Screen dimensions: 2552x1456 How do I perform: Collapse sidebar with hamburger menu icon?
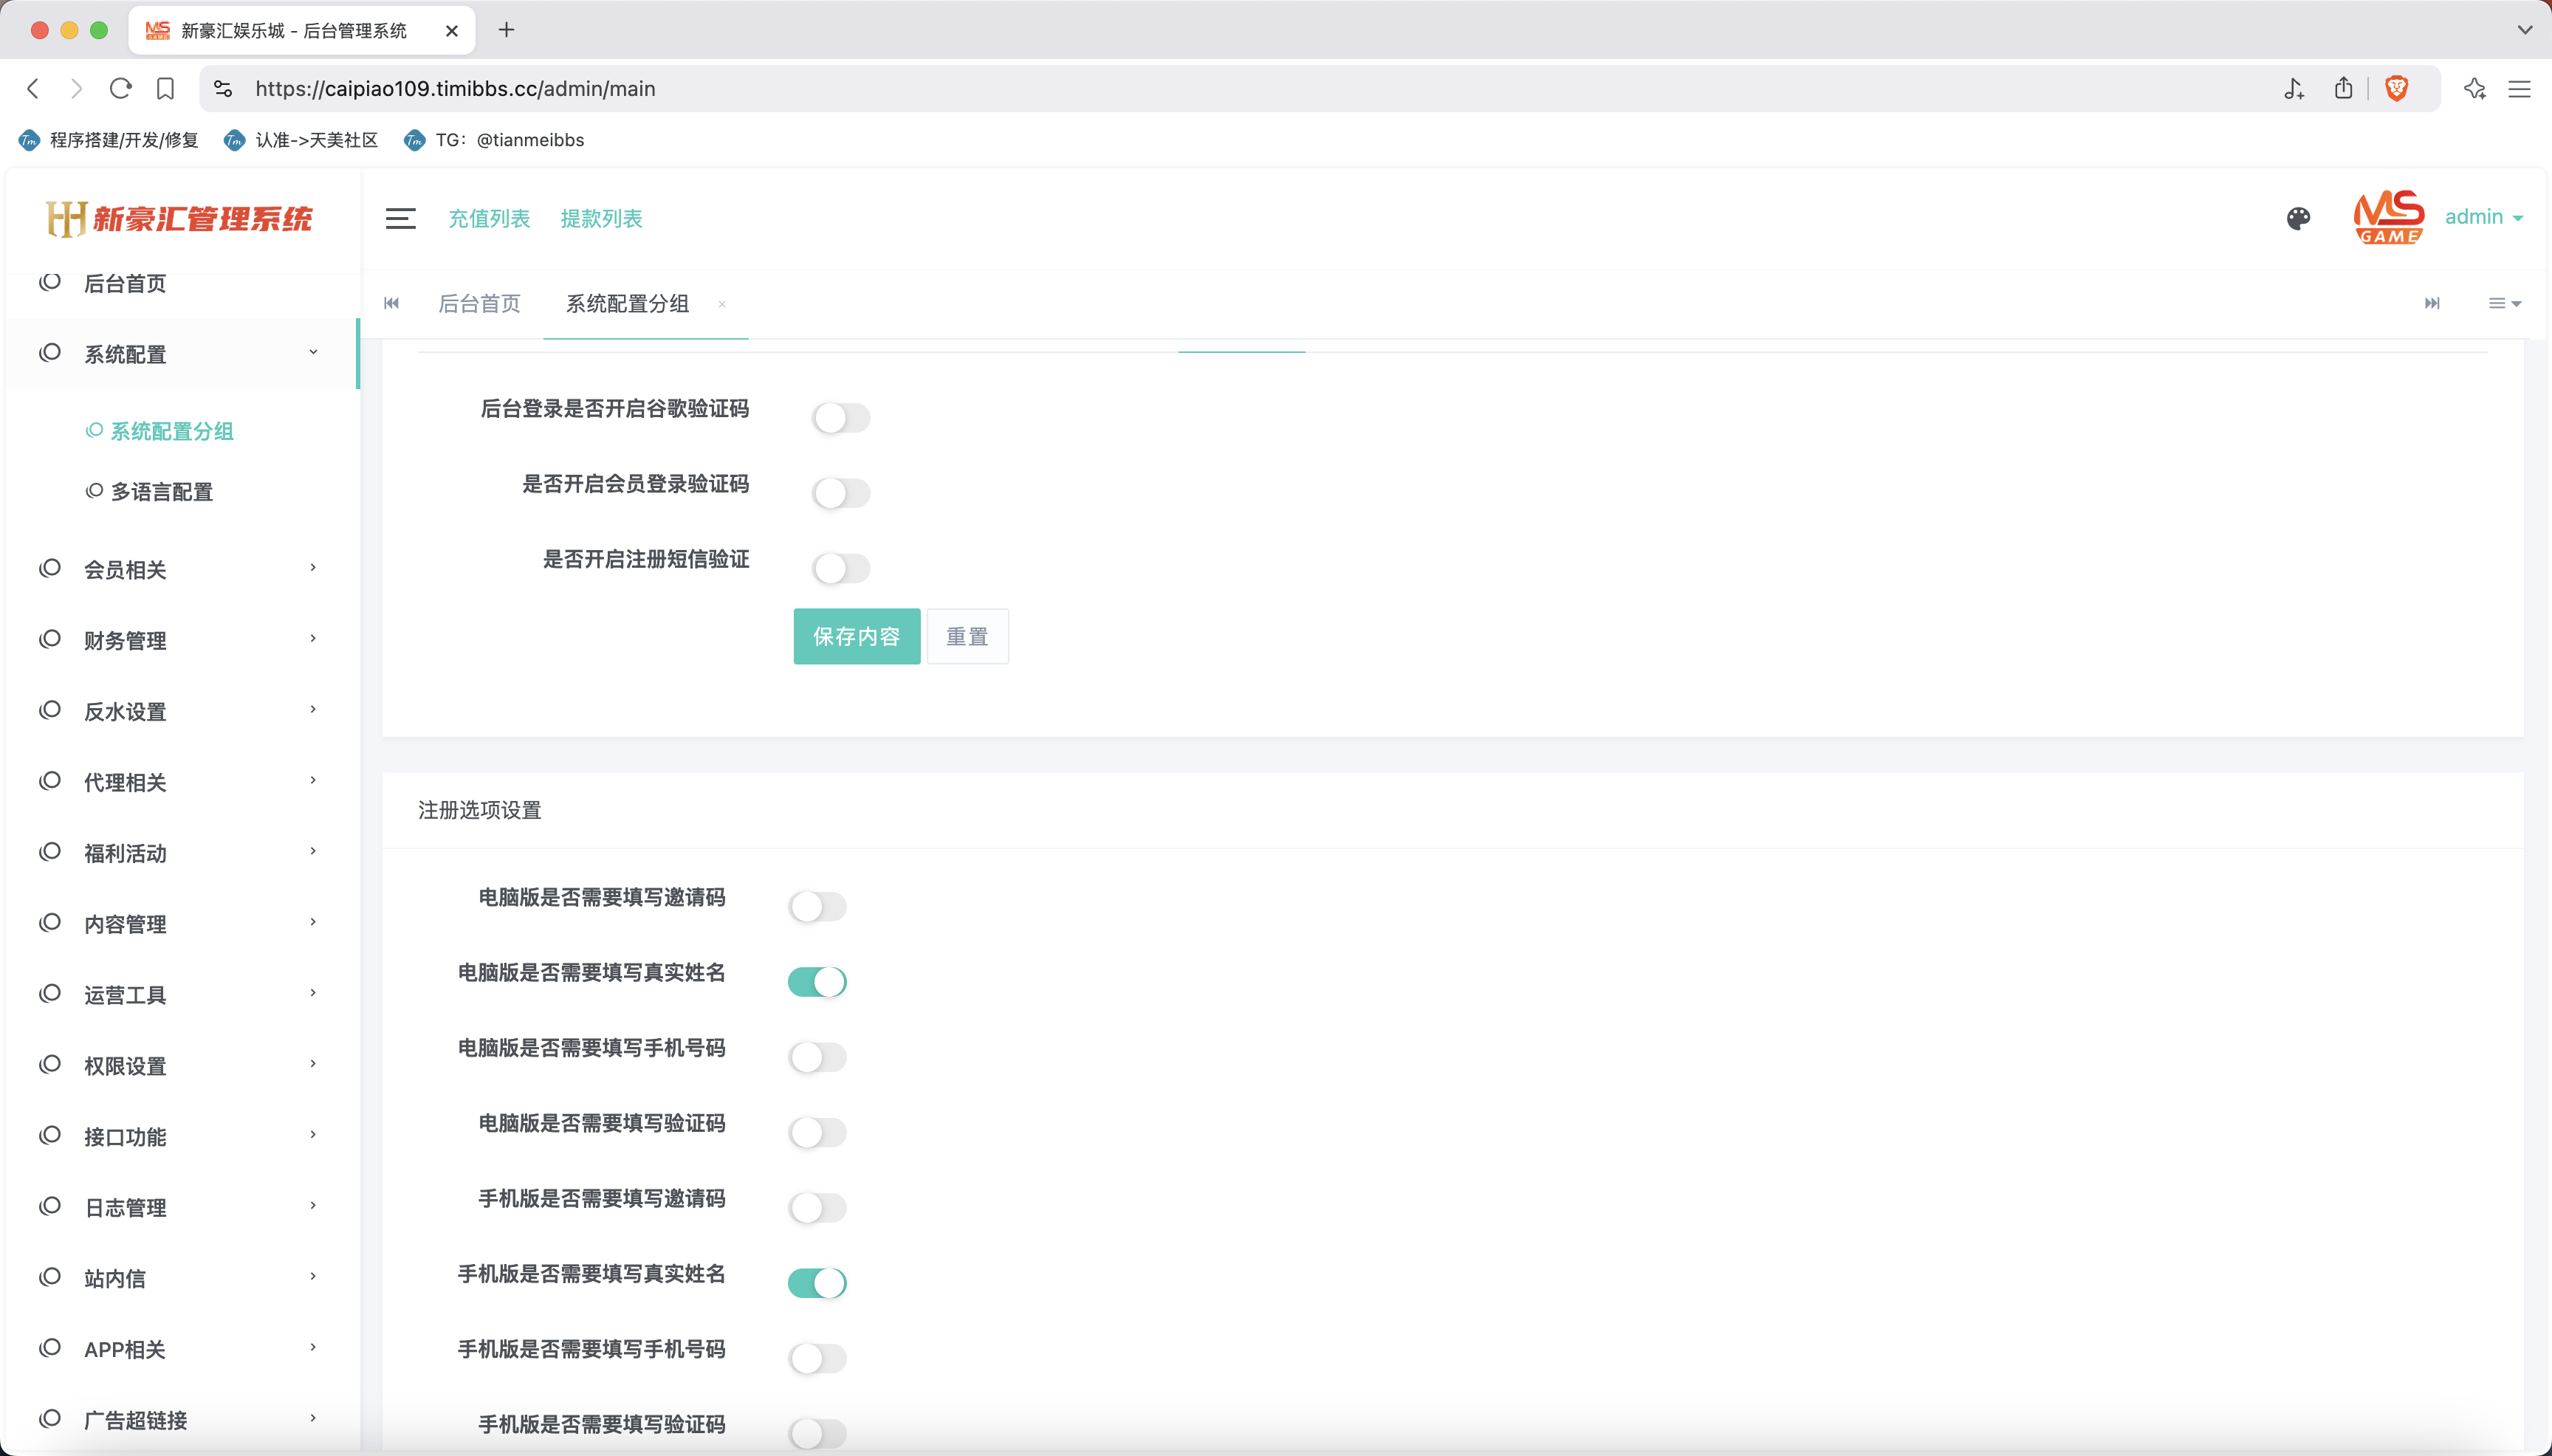coord(400,218)
